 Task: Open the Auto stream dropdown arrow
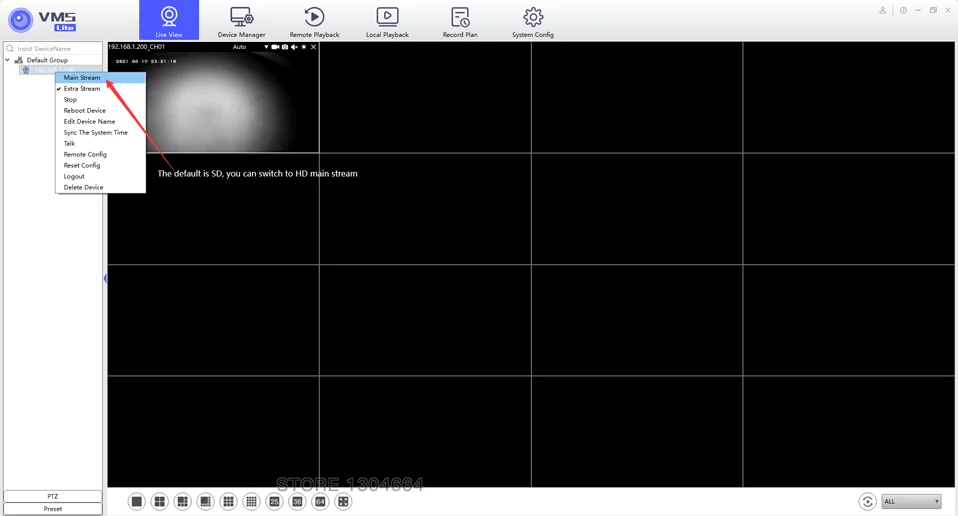(x=266, y=47)
